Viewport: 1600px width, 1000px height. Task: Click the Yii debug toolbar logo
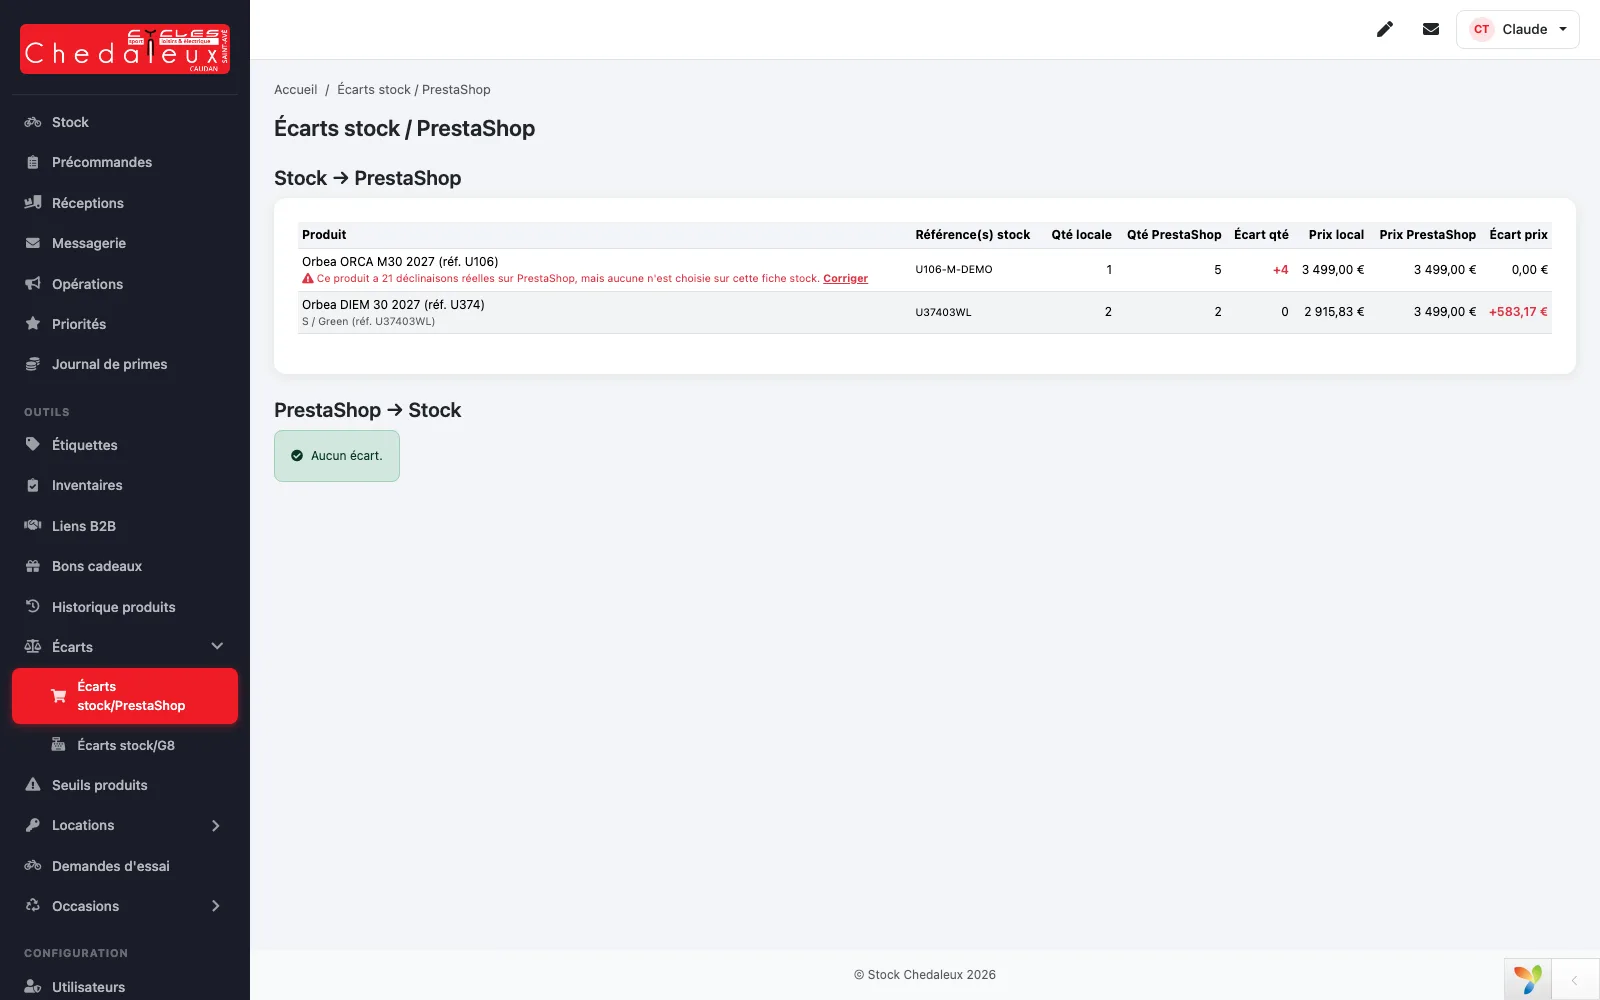(x=1528, y=980)
